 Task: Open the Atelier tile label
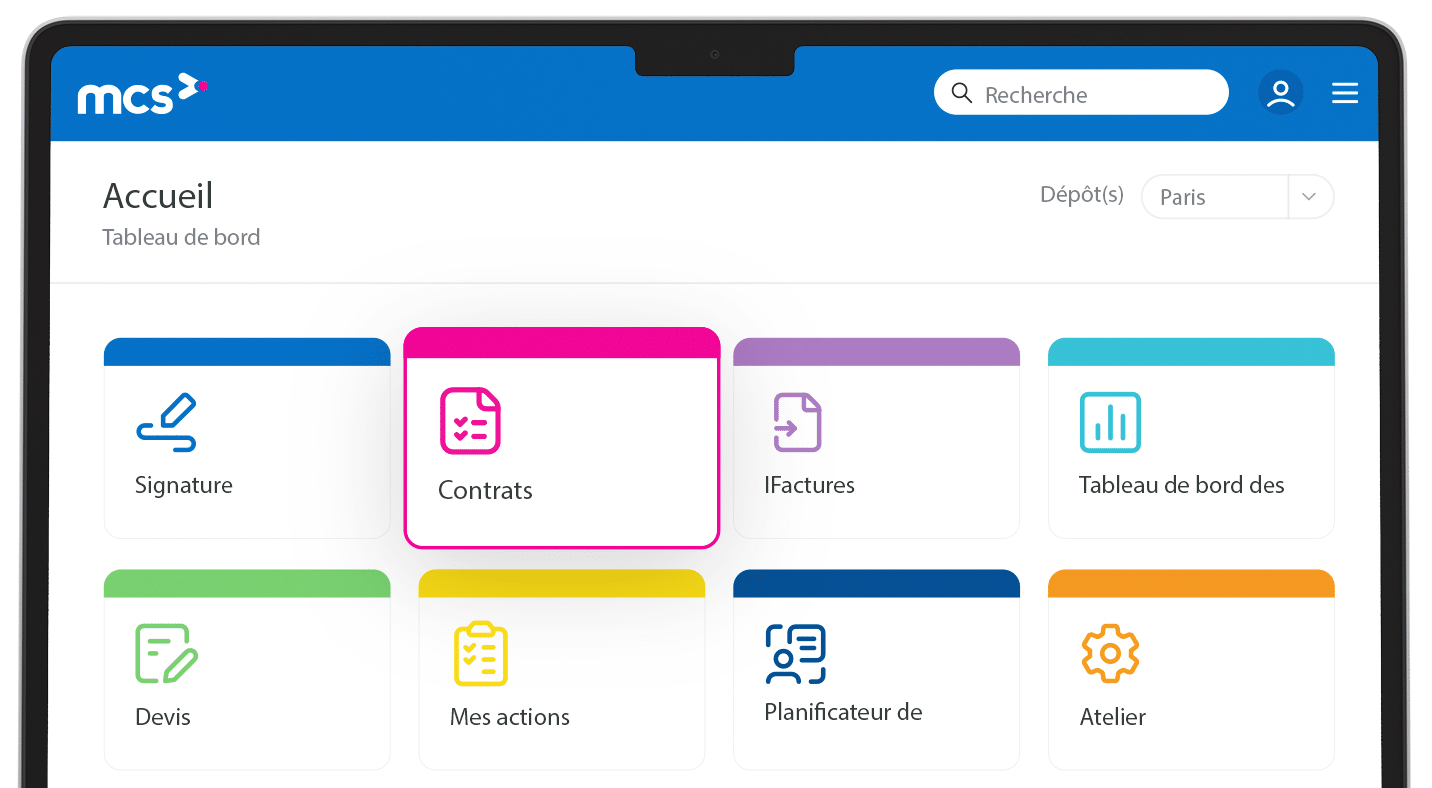tap(1113, 717)
